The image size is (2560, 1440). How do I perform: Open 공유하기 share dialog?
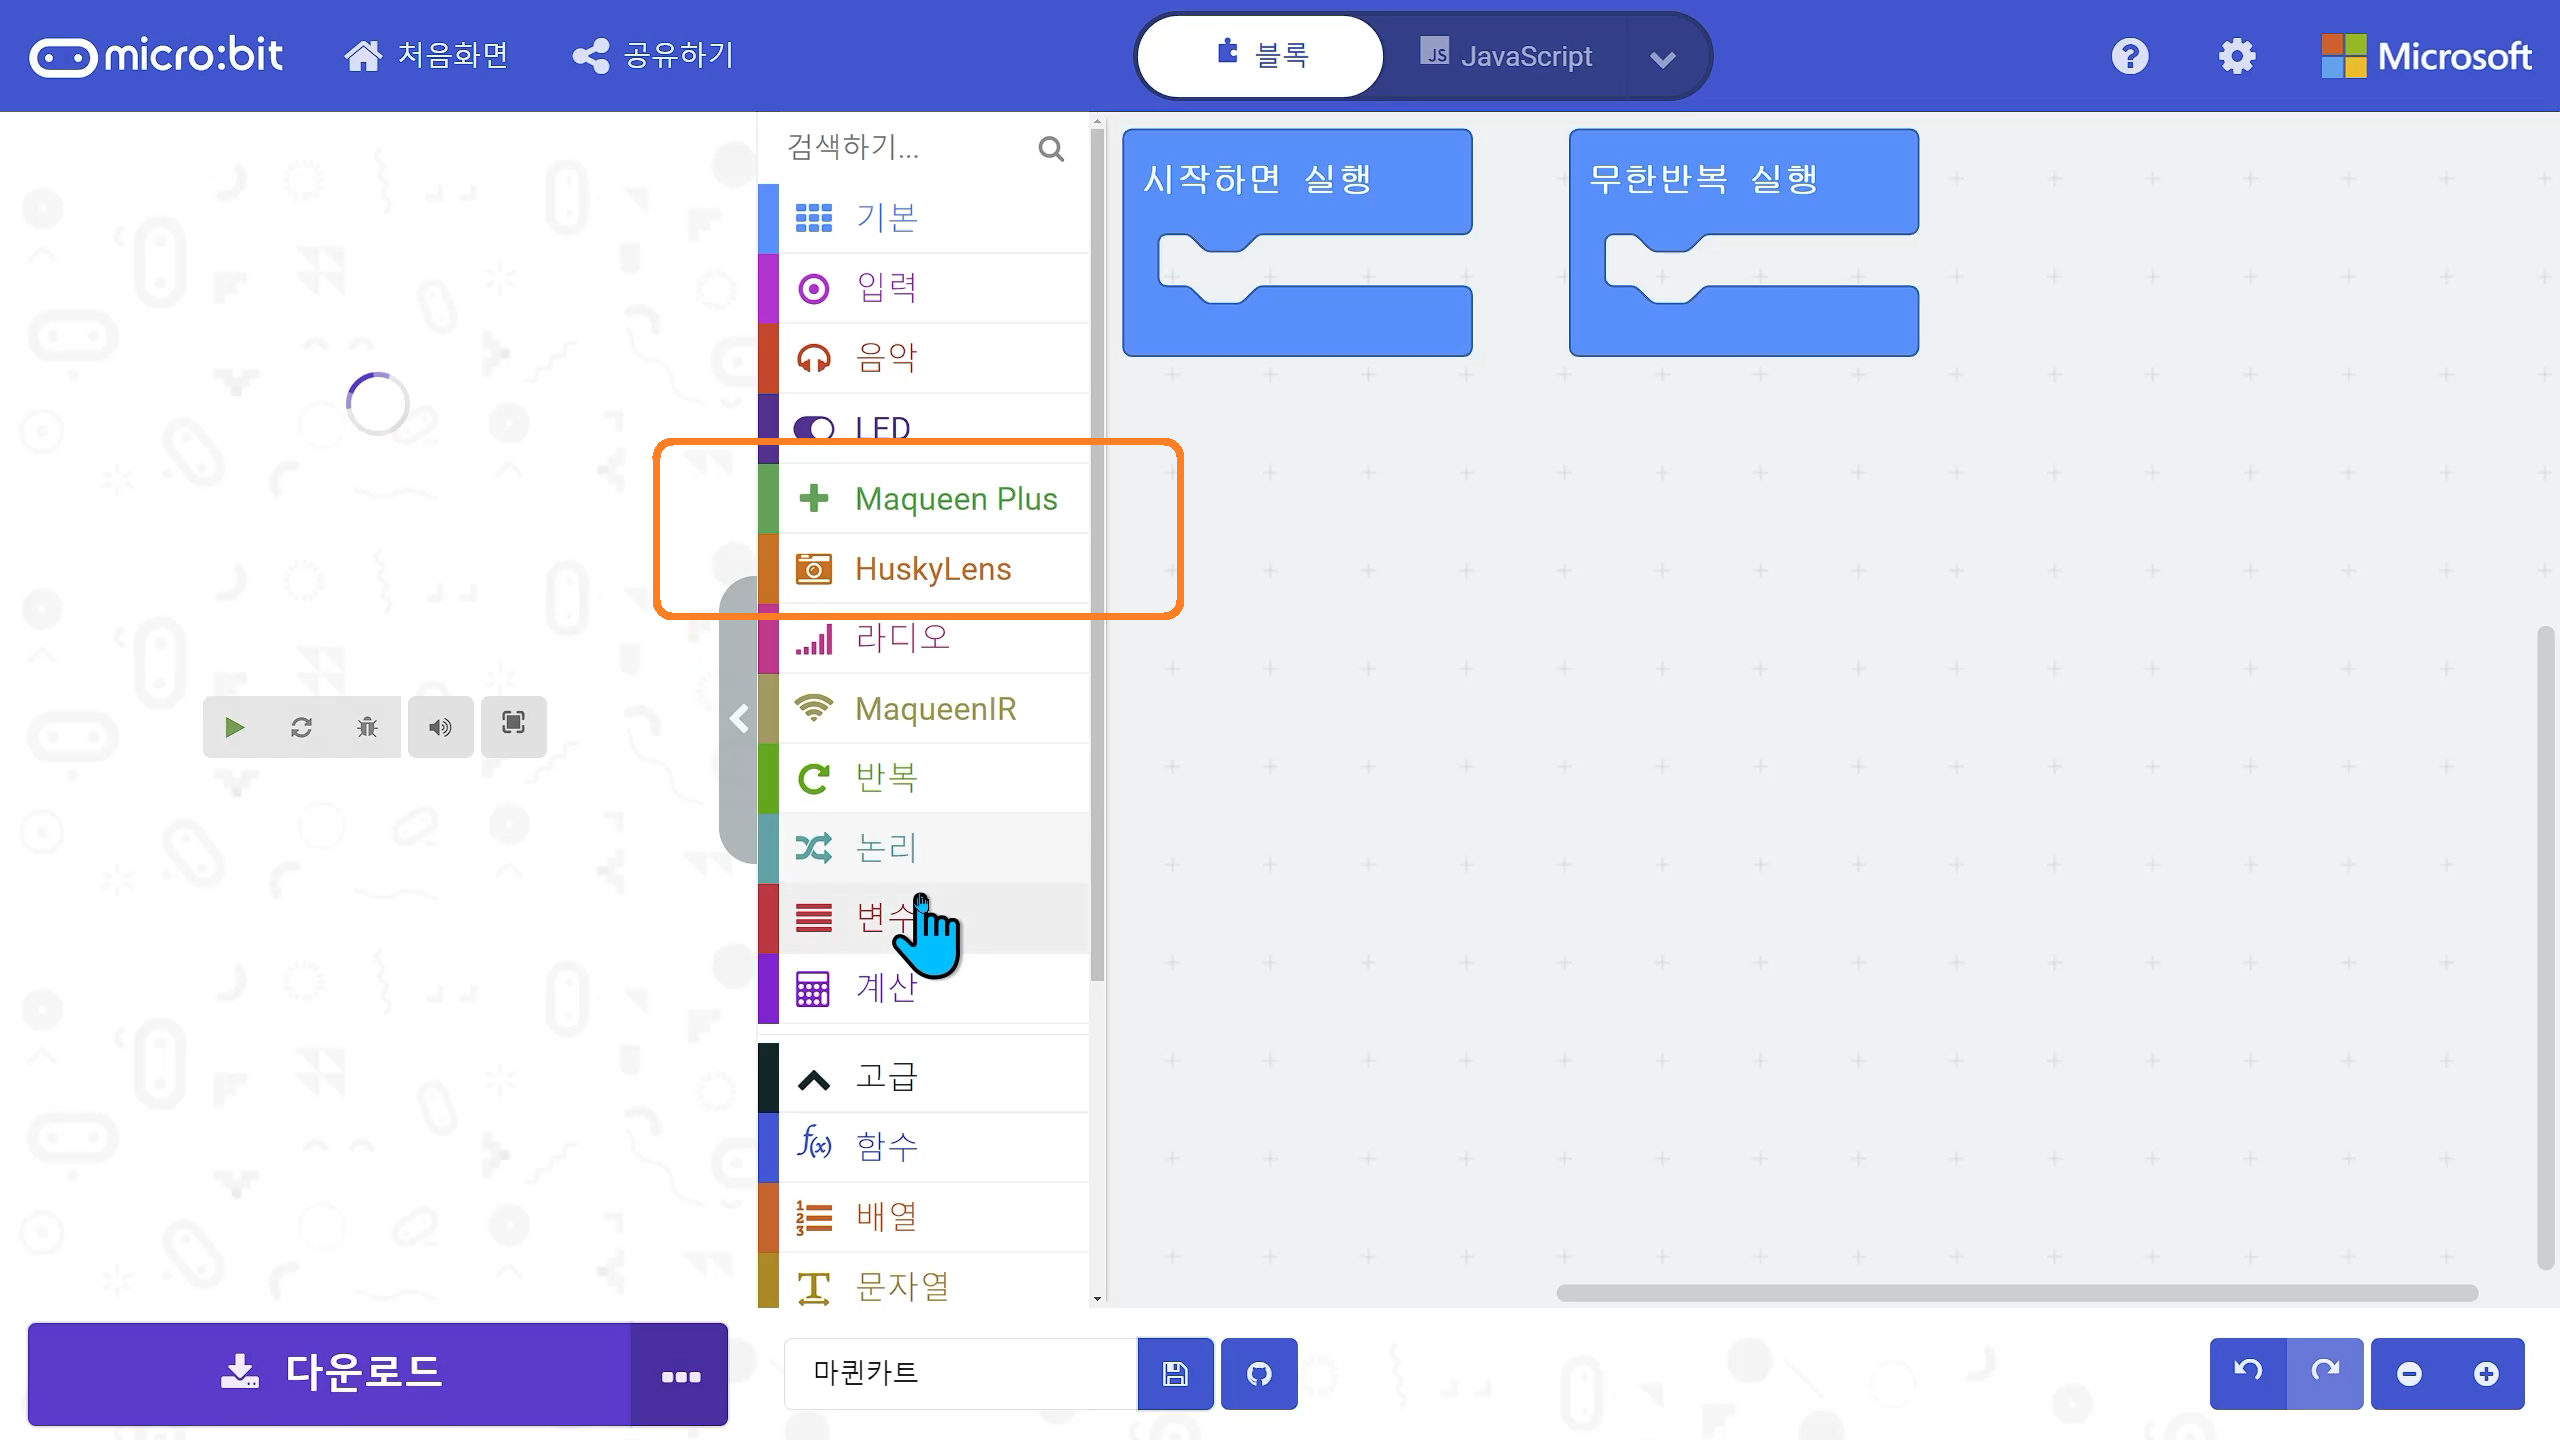(653, 55)
